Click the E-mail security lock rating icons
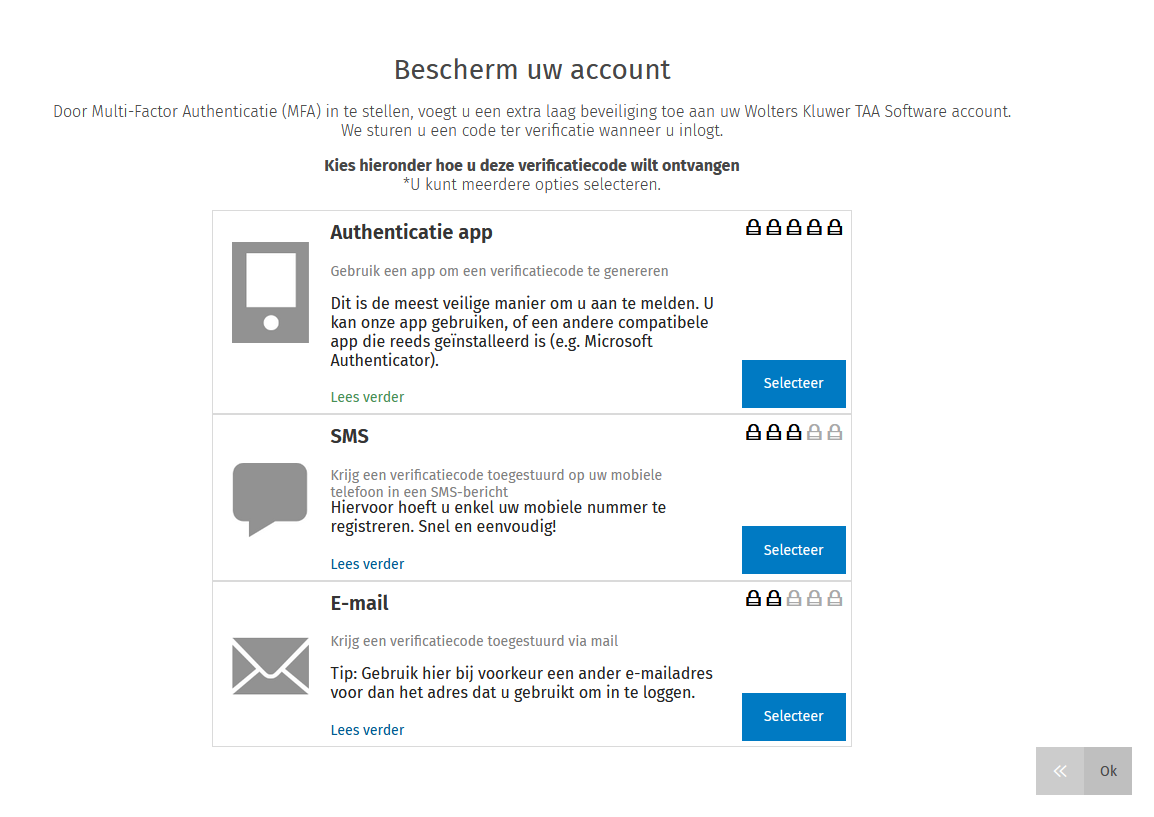Viewport: 1154px width, 817px height. 794,599
